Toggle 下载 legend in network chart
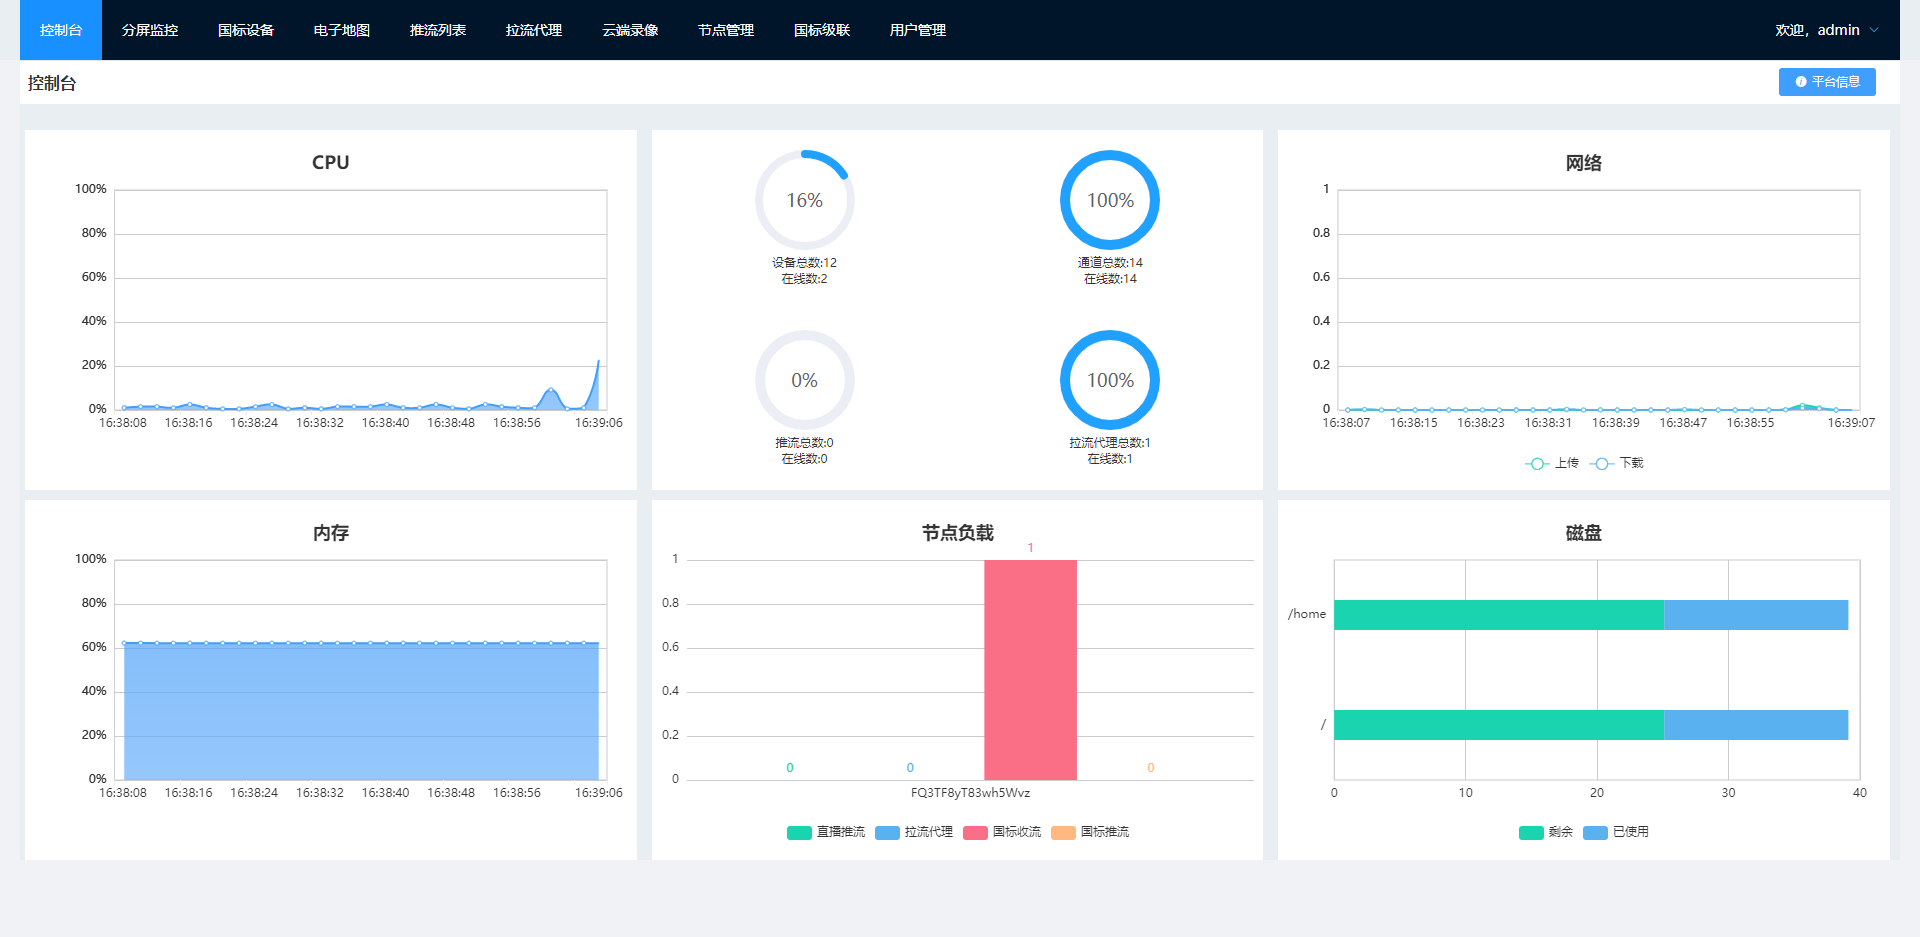Screen dimensions: 1920x937 click(1617, 463)
